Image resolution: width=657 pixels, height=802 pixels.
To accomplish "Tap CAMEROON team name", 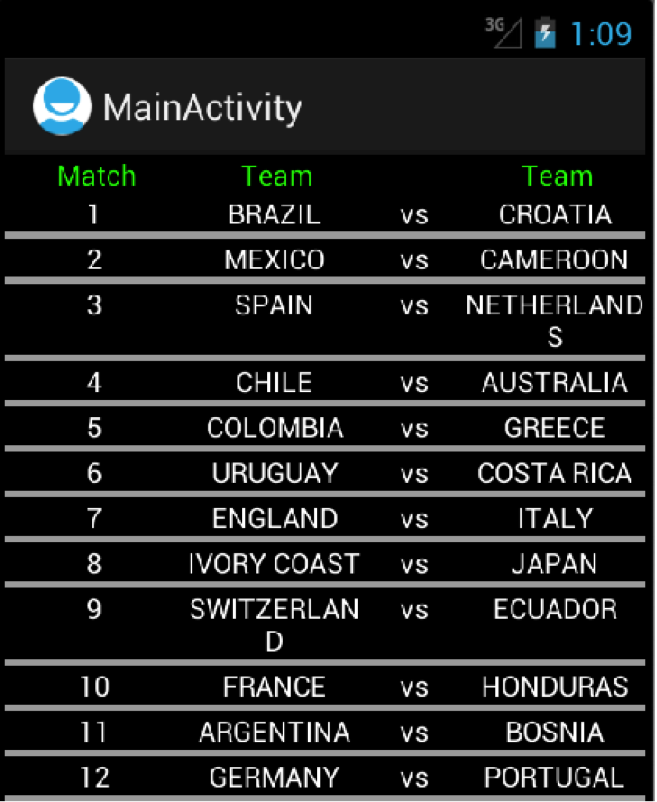I will [554, 260].
